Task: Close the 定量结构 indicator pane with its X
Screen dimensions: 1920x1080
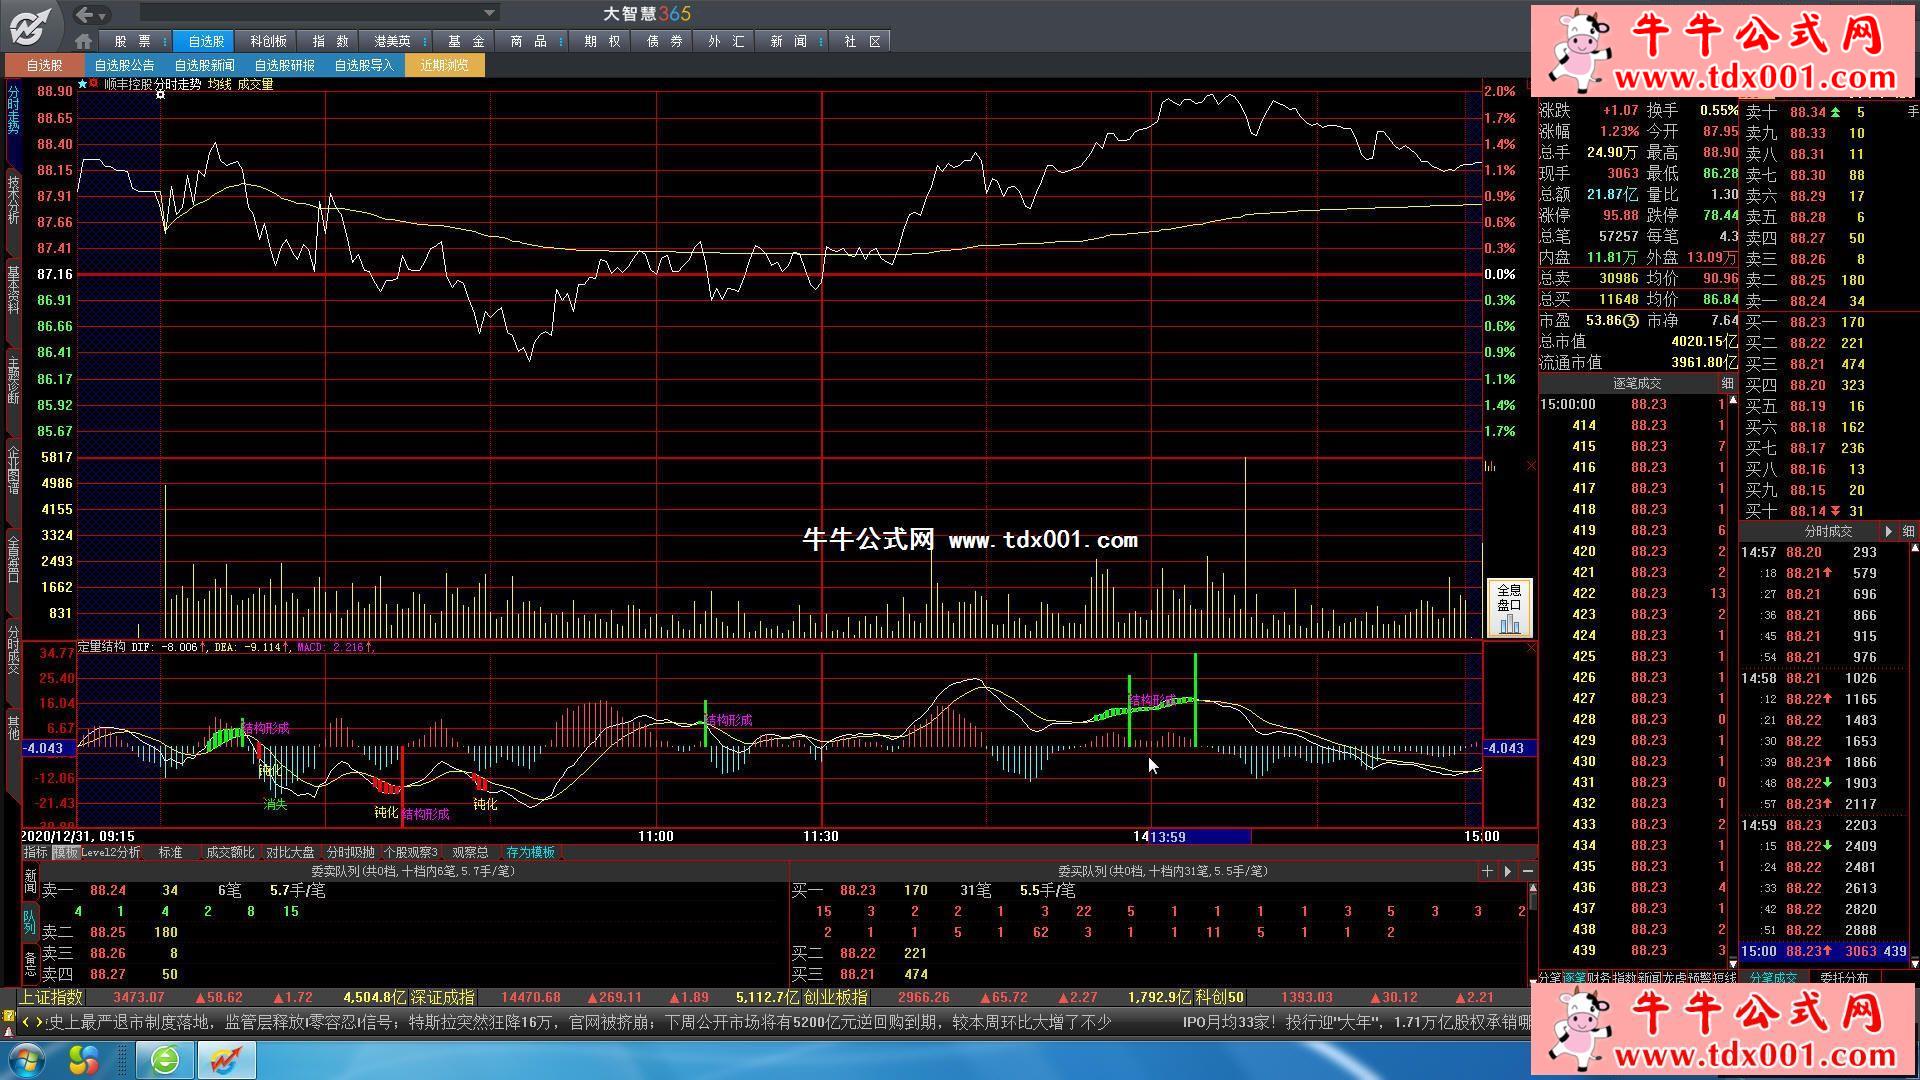Action: [x=1530, y=648]
